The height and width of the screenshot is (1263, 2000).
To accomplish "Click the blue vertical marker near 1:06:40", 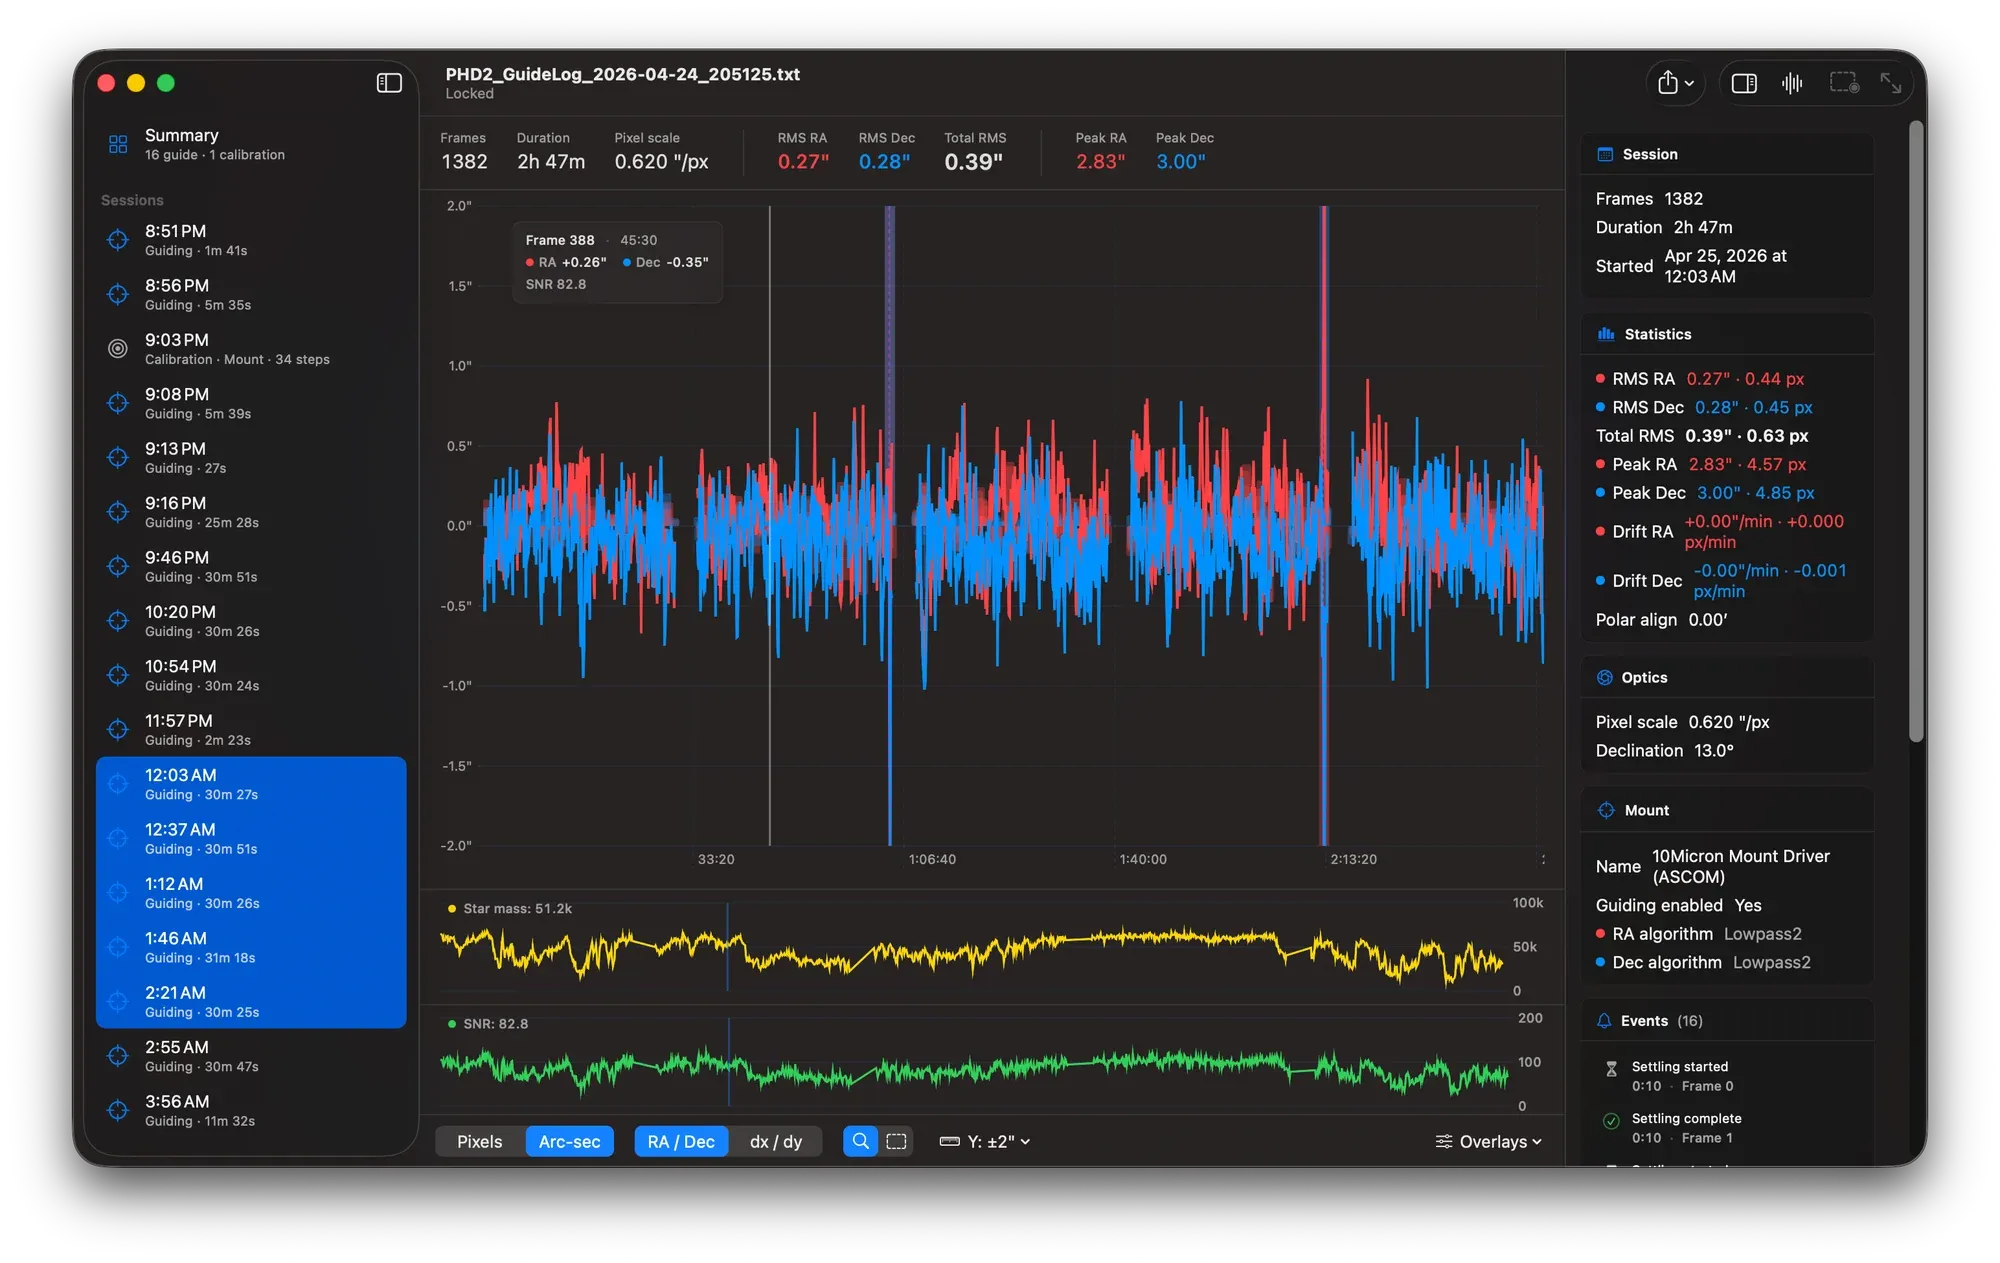I will click(890, 525).
